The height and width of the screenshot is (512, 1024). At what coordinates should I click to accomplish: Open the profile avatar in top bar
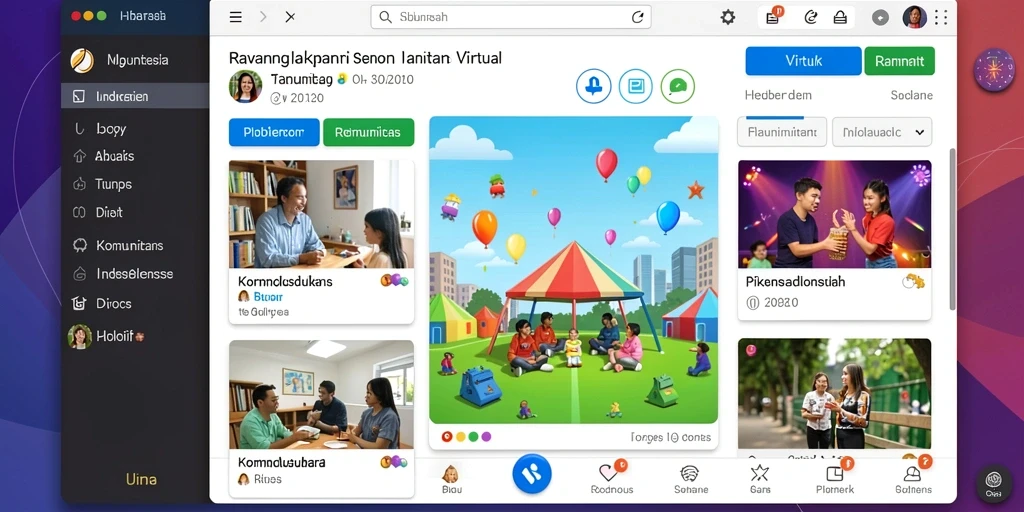pos(914,17)
